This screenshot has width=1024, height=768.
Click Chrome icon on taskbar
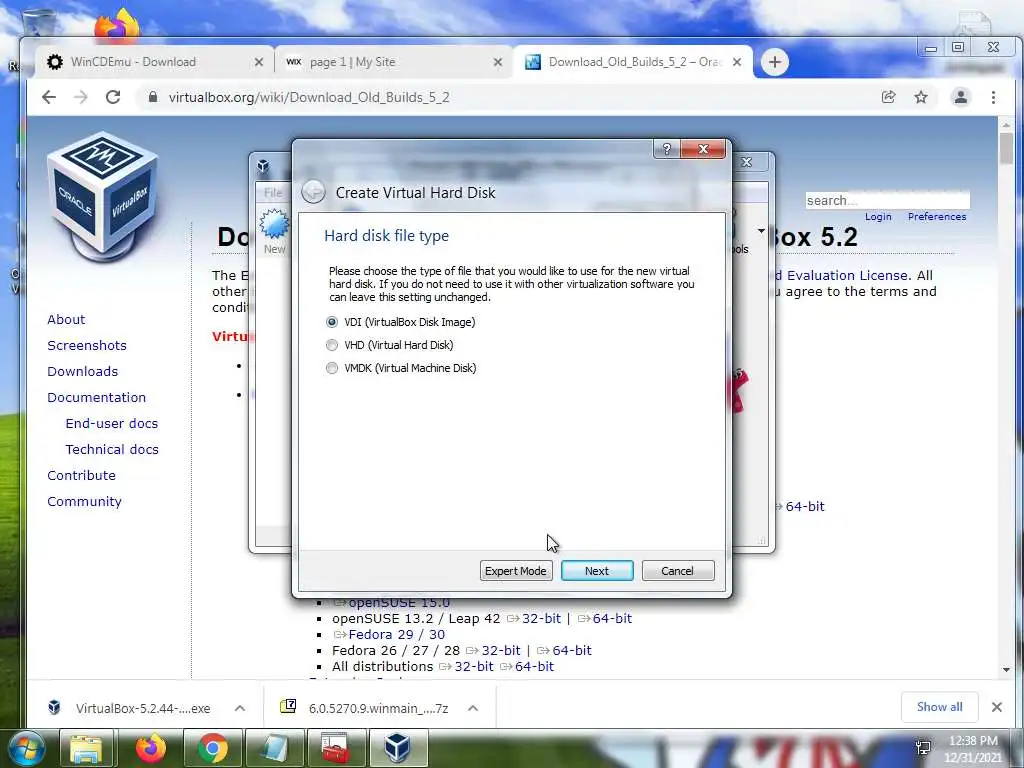(212, 749)
